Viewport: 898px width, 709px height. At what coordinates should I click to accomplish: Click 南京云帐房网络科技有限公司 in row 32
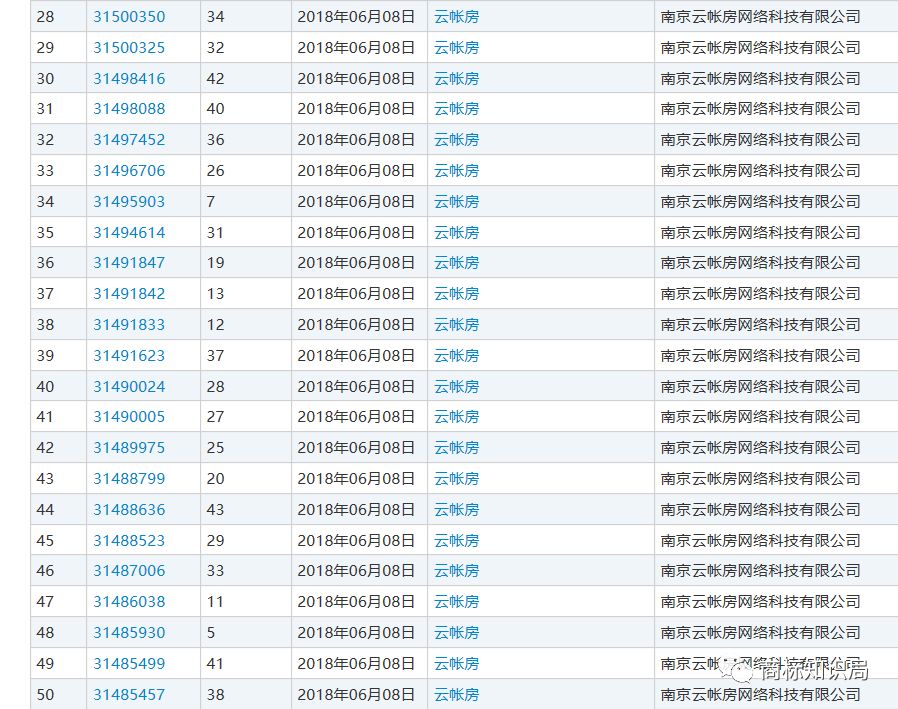coord(761,140)
